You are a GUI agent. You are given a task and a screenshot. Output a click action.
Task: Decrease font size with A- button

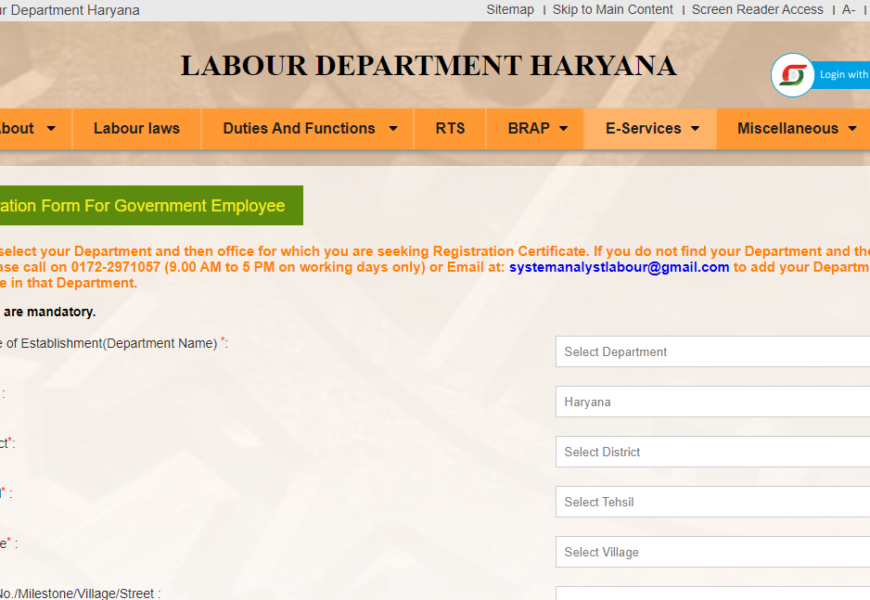click(848, 10)
